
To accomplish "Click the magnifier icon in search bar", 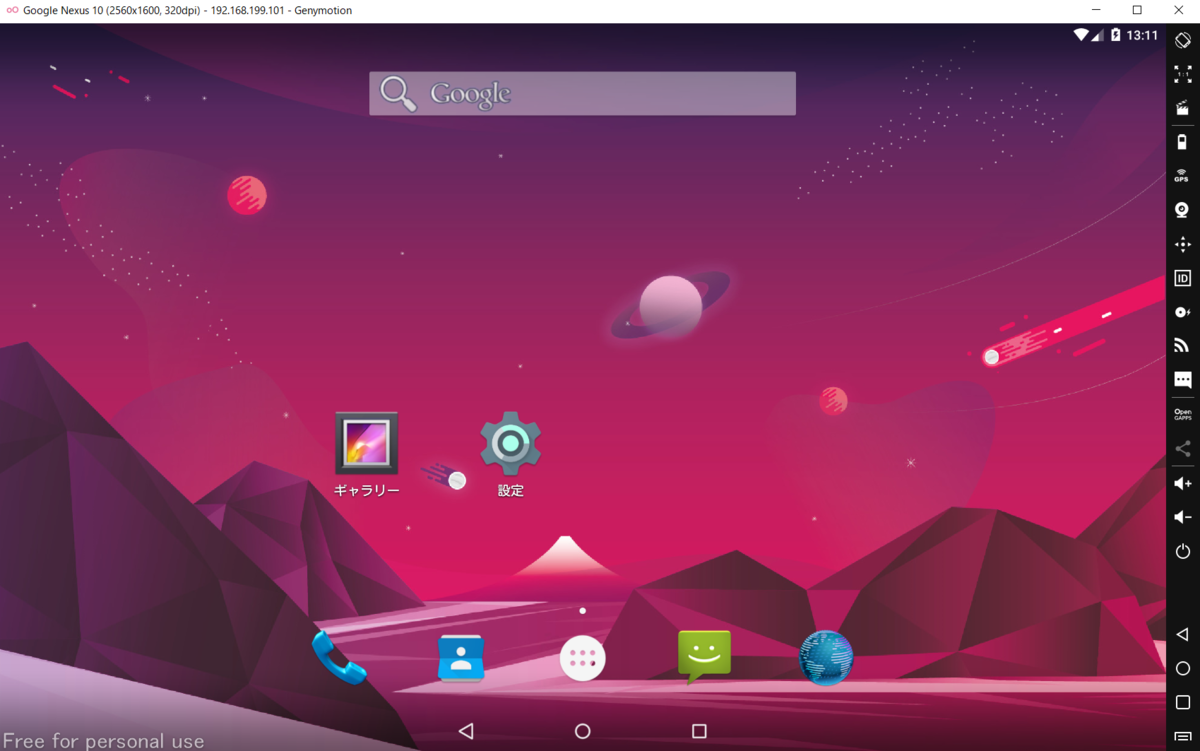I will click(x=398, y=93).
